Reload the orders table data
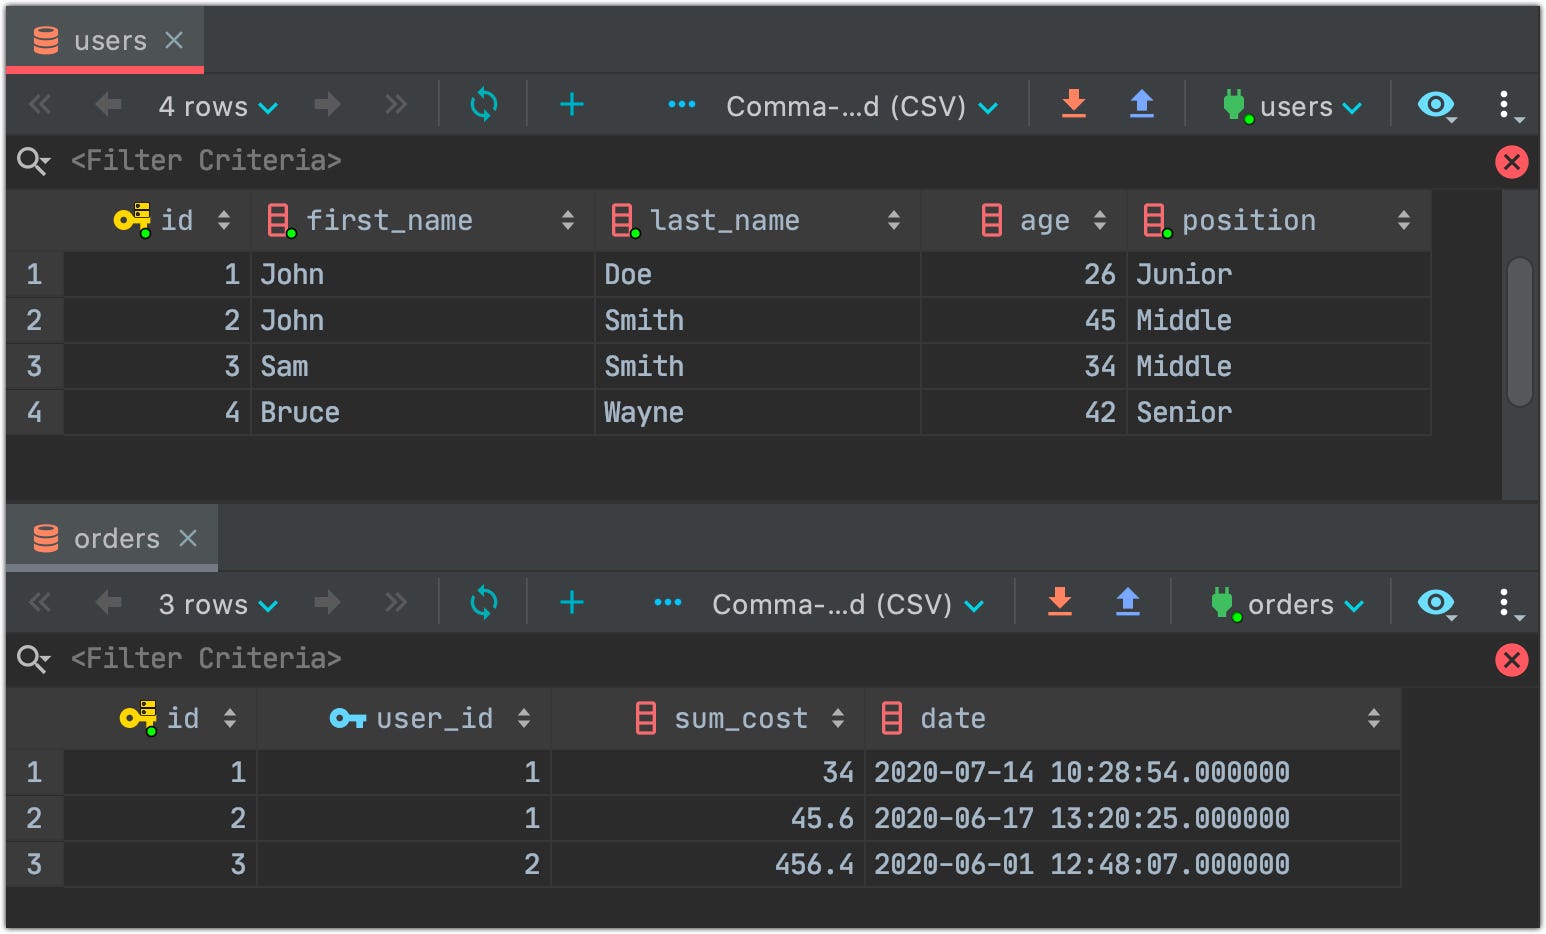 coord(484,602)
